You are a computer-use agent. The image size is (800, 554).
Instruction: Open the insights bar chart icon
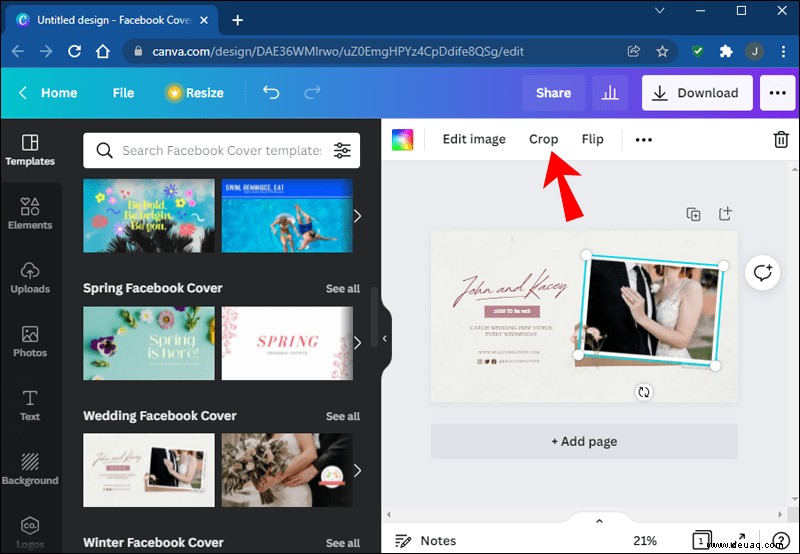(610, 93)
